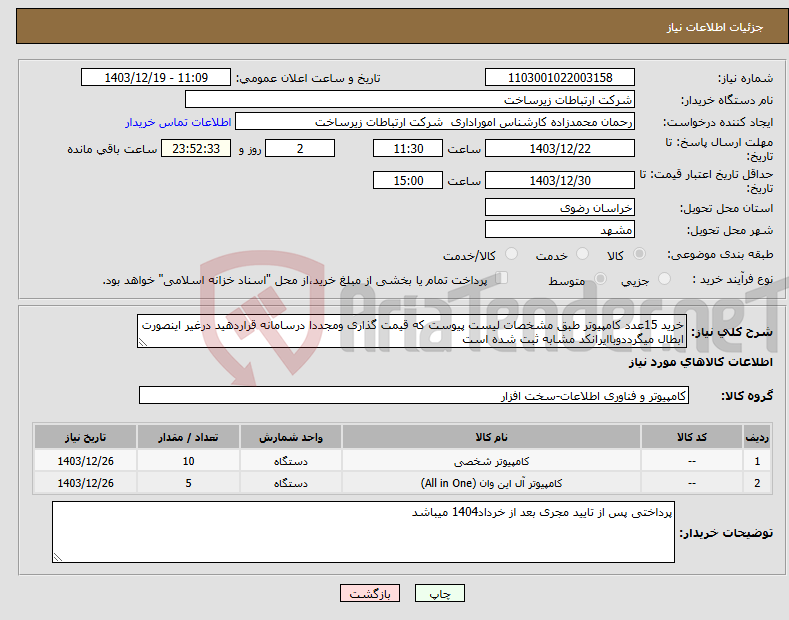Select the خدمت radio button

(582, 254)
